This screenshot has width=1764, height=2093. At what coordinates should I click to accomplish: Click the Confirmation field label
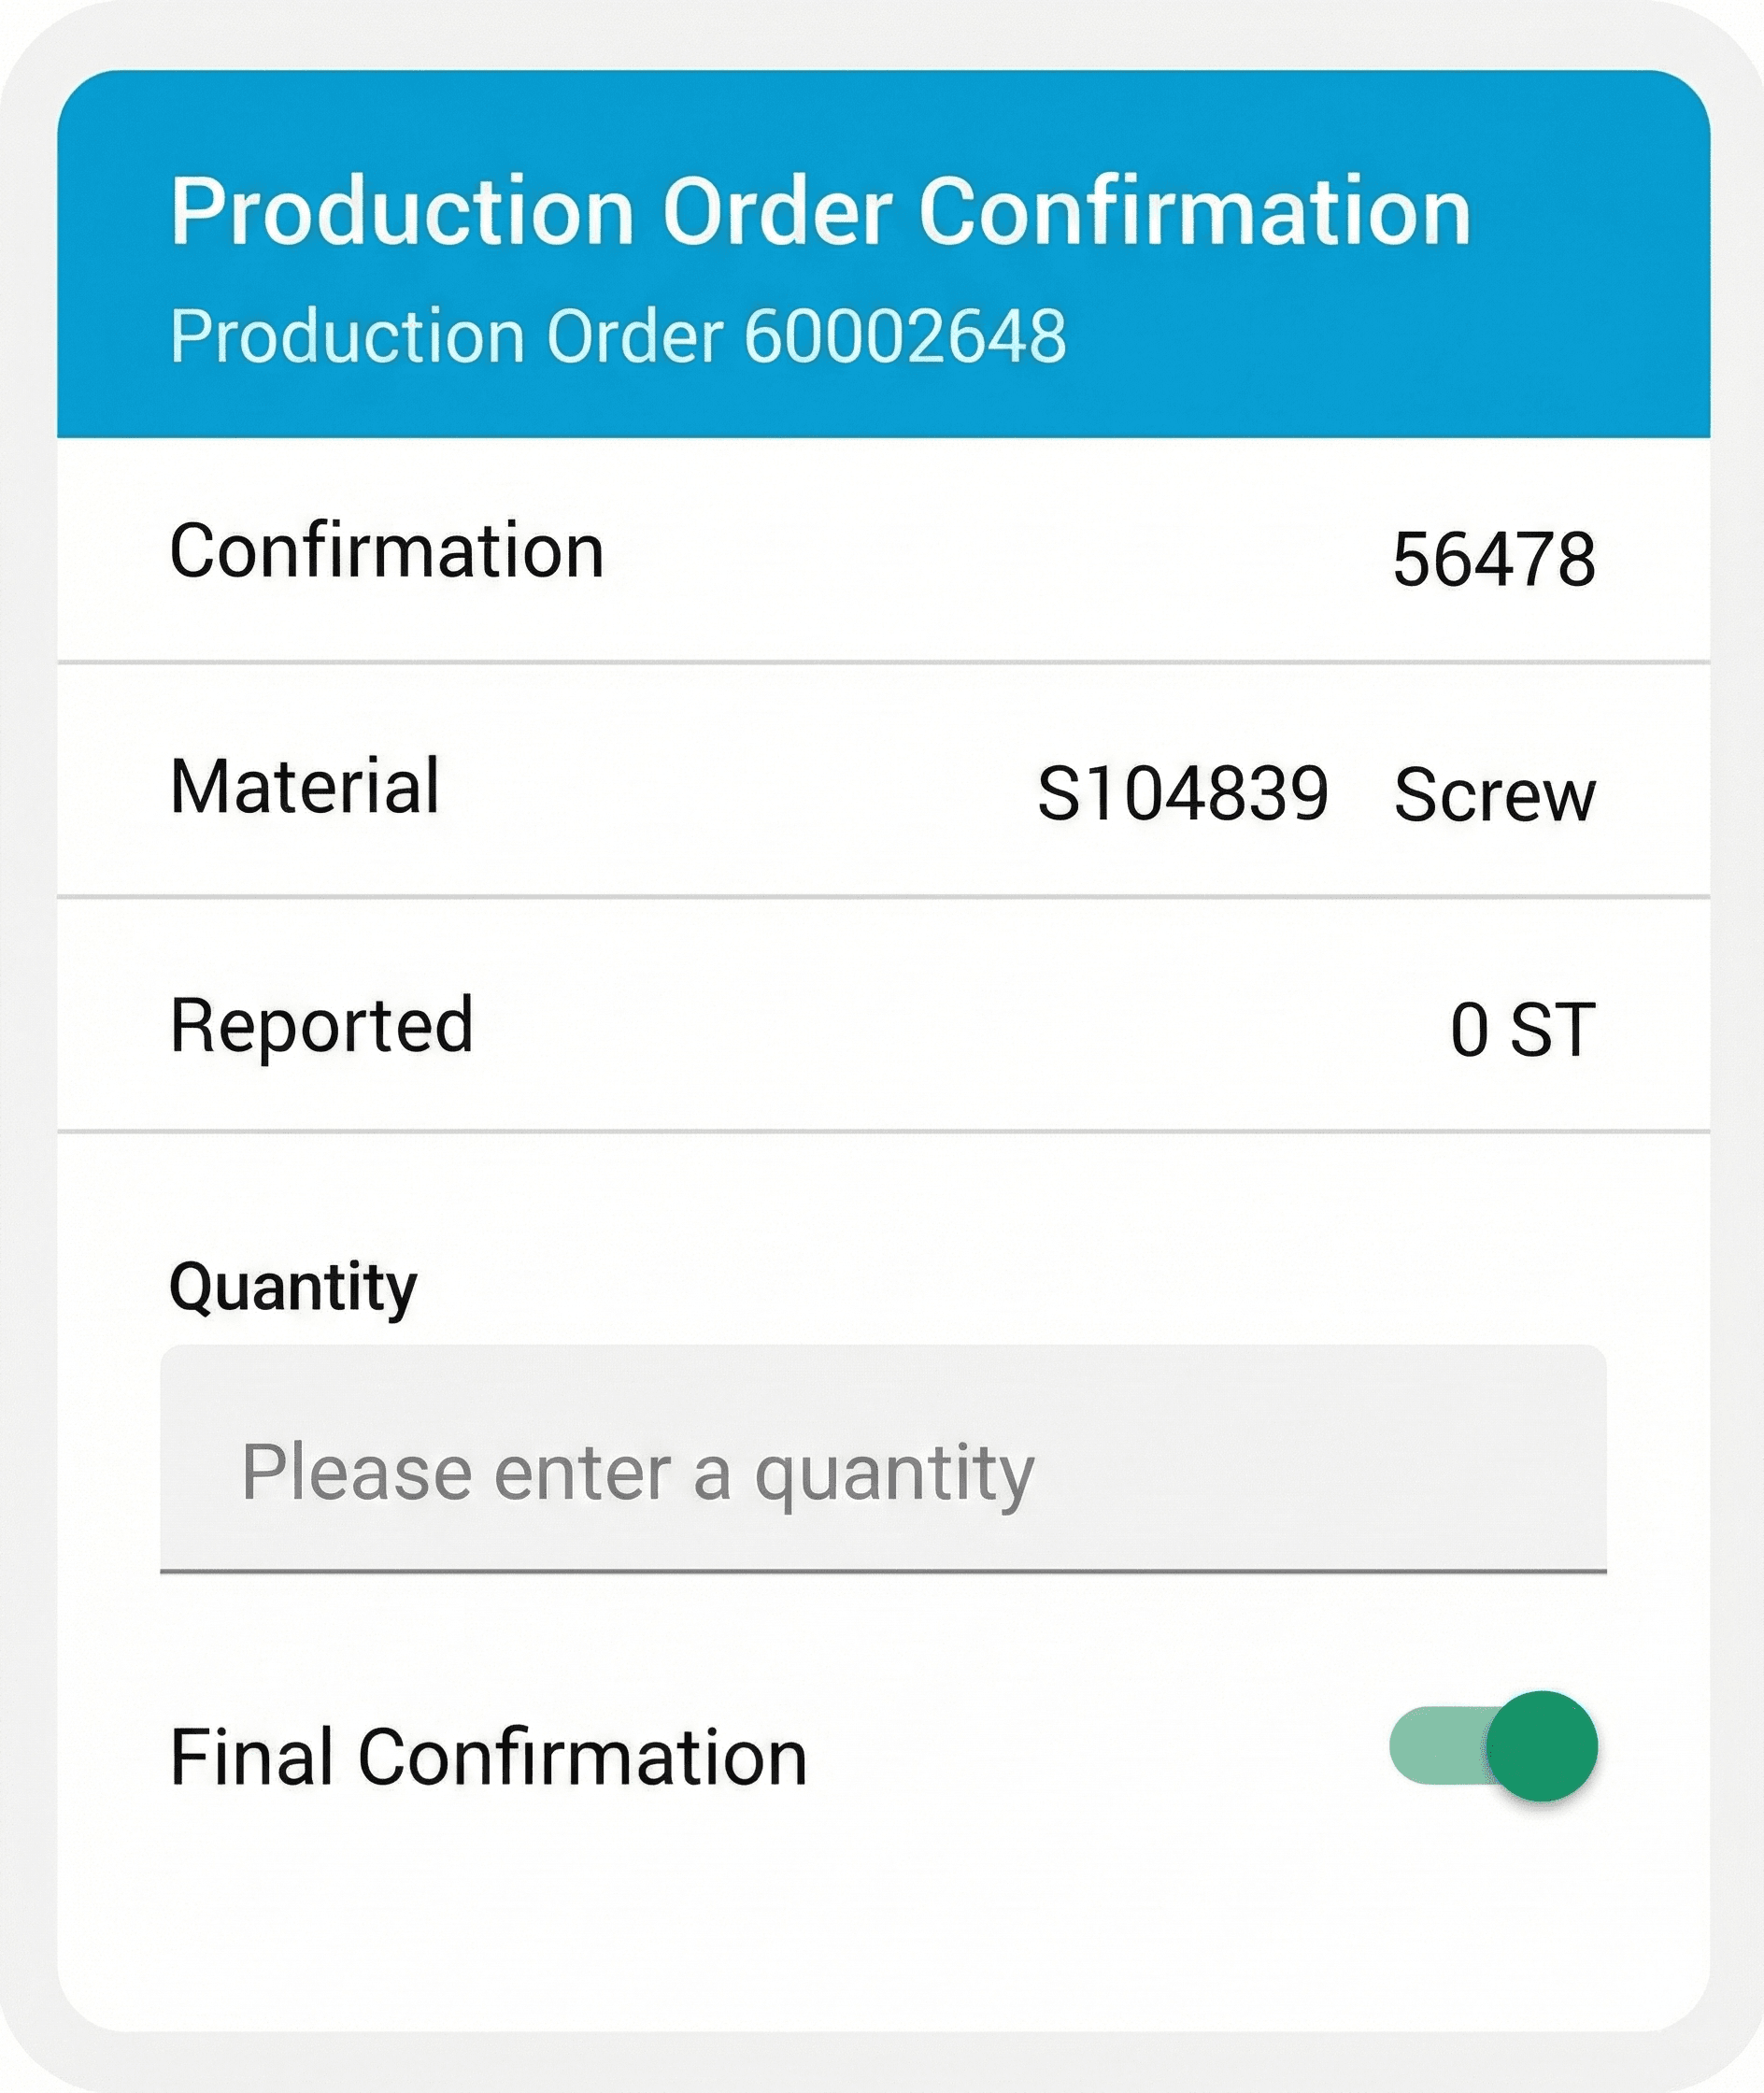[x=387, y=551]
